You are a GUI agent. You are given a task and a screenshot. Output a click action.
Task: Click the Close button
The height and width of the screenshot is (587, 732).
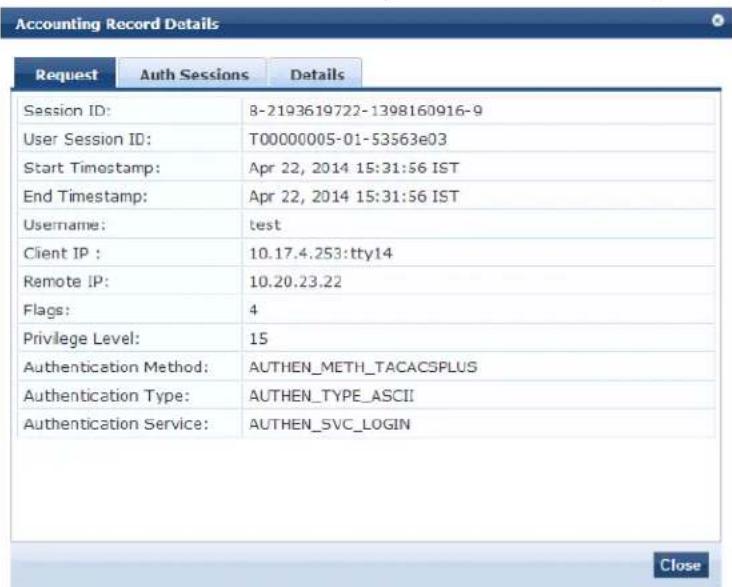tap(681, 565)
